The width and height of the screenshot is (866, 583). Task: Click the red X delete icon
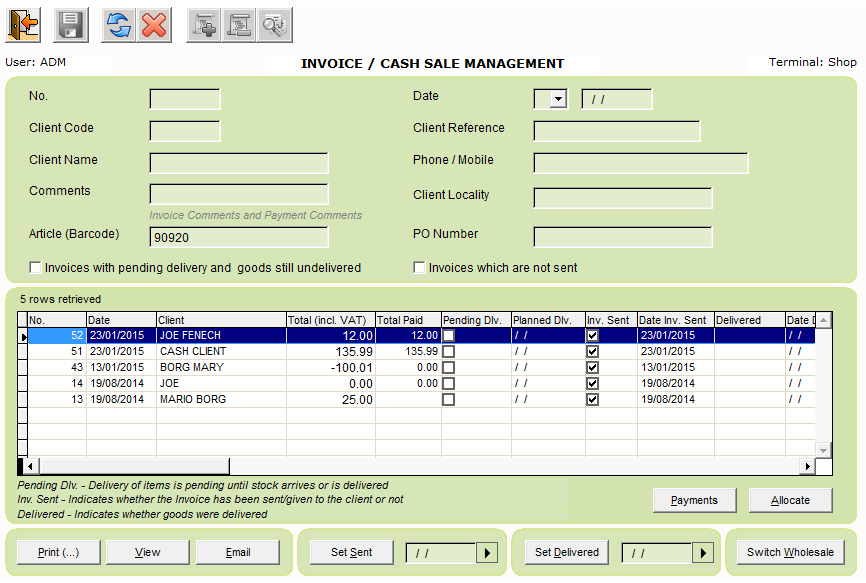click(154, 24)
